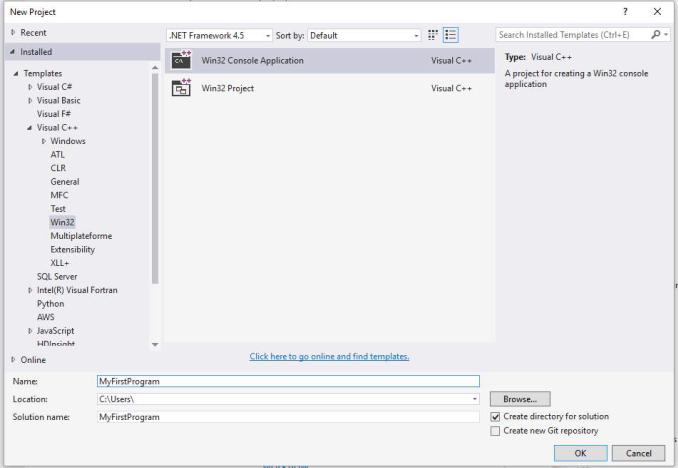This screenshot has width=678, height=468.
Task: Select the AWS category
Action: coord(46,317)
